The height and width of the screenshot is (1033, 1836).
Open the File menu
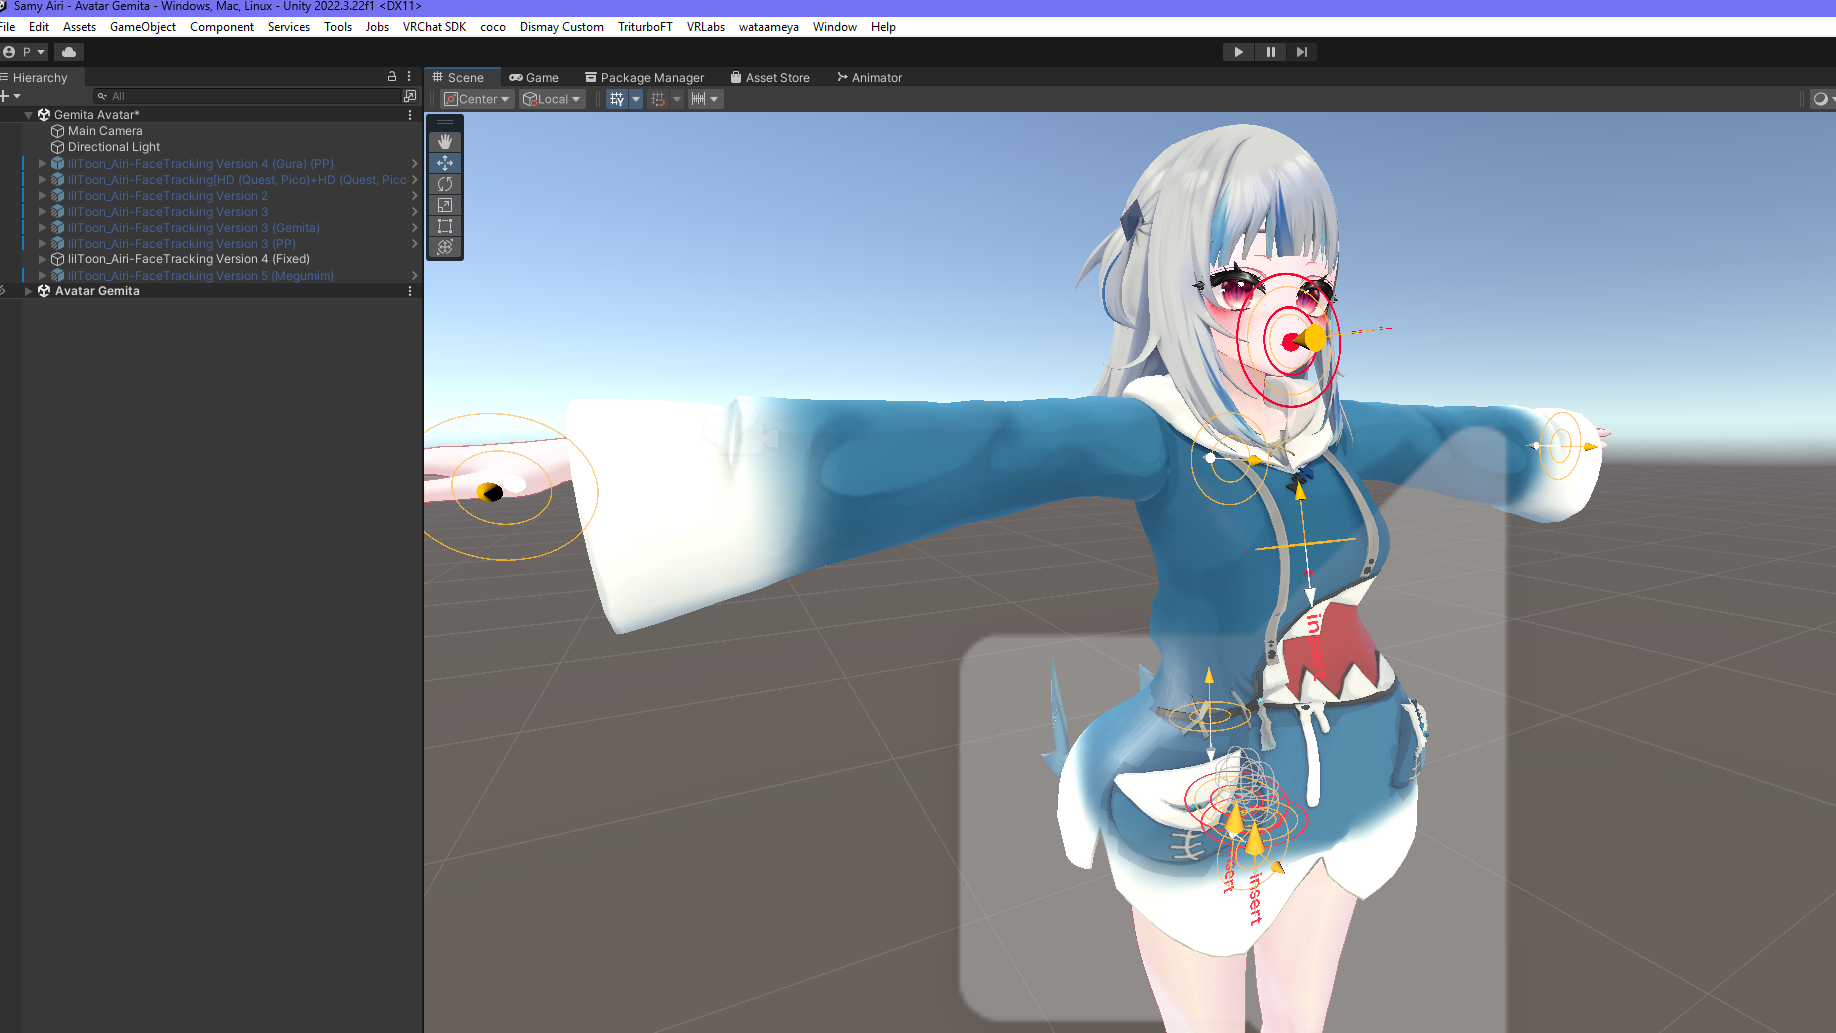(x=8, y=27)
